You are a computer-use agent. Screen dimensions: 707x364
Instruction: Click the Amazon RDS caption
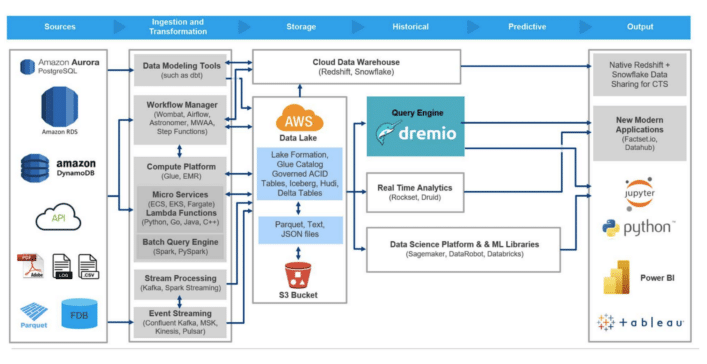tap(60, 132)
